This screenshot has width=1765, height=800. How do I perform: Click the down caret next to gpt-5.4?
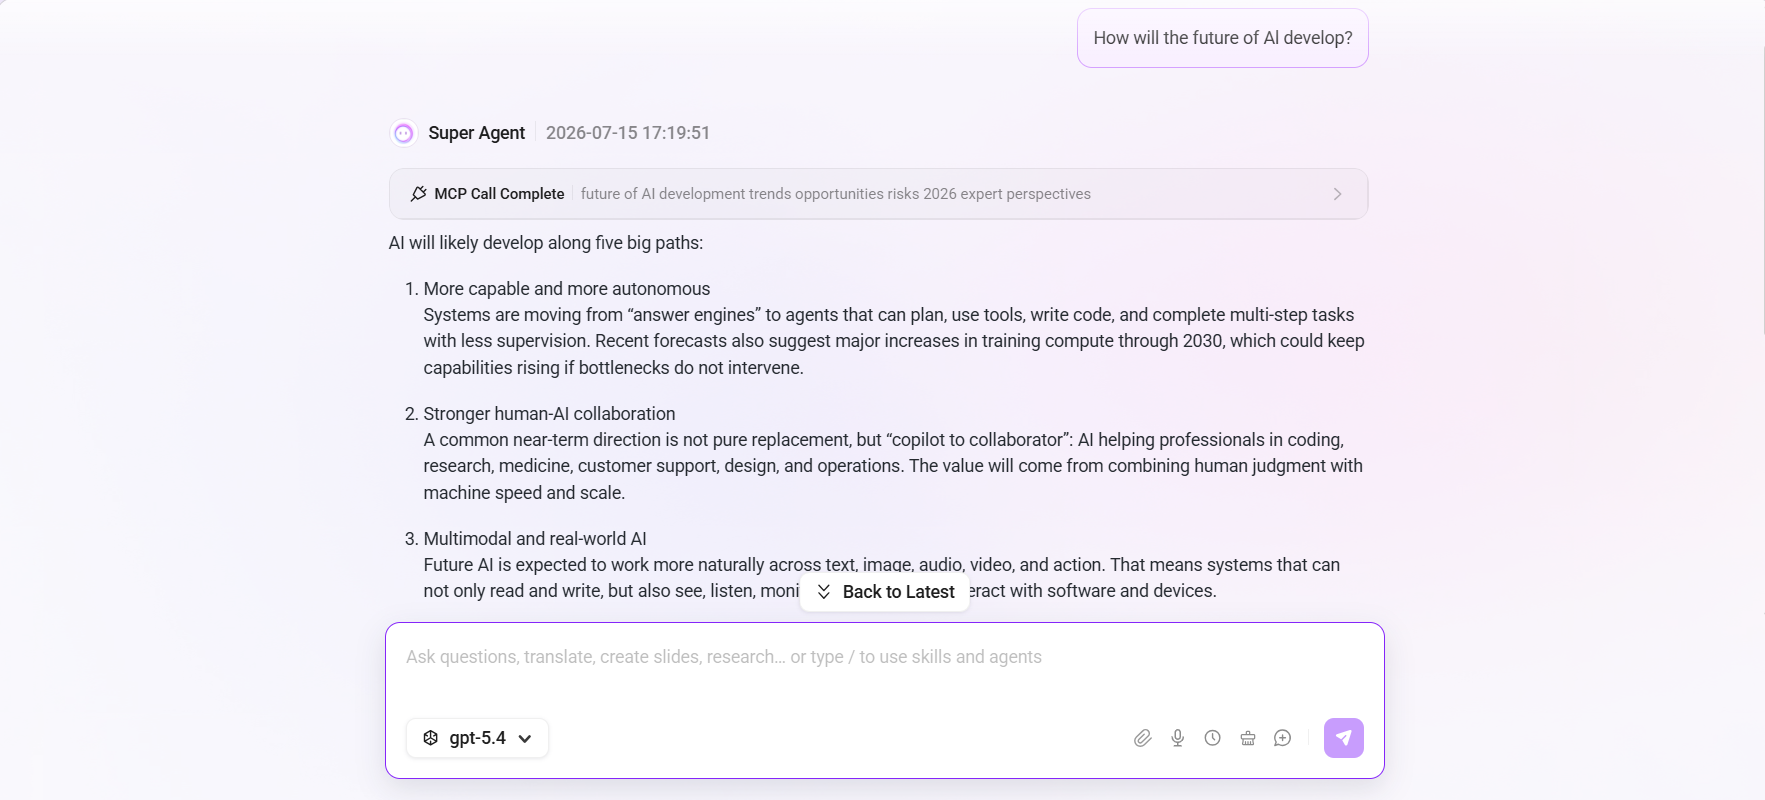pyautogui.click(x=525, y=739)
